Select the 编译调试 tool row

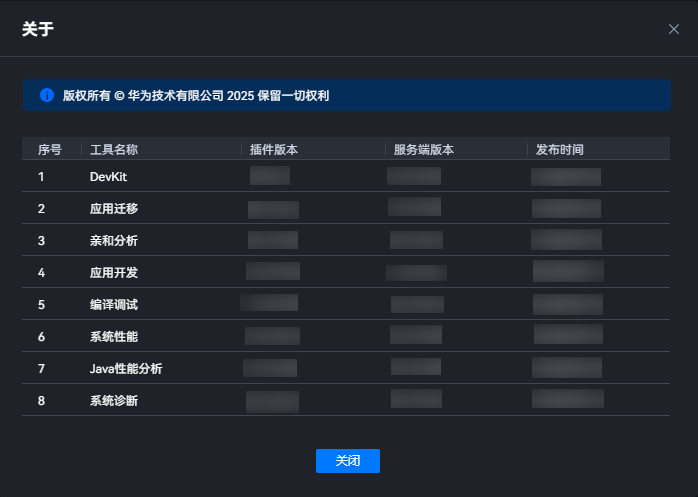click(x=346, y=304)
